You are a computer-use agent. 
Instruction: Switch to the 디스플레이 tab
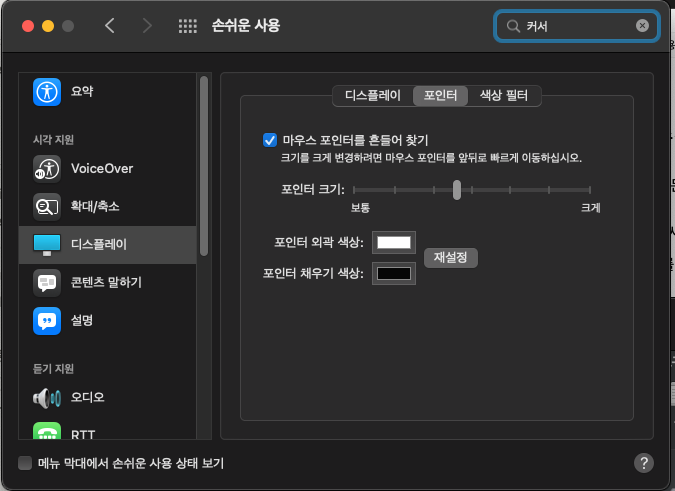click(373, 96)
